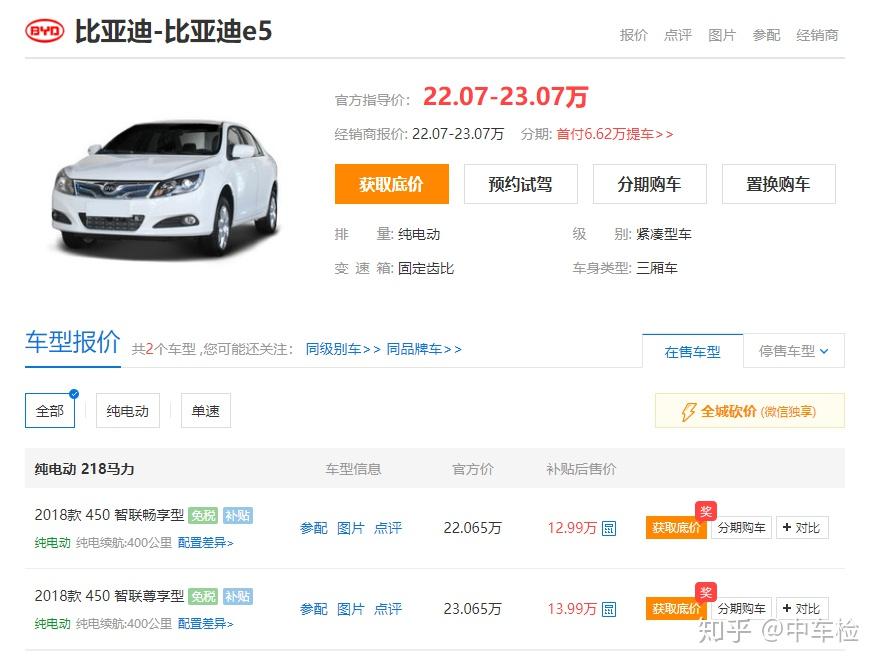
Task: Click the 纯电动 218马力 group header
Action: (84, 469)
